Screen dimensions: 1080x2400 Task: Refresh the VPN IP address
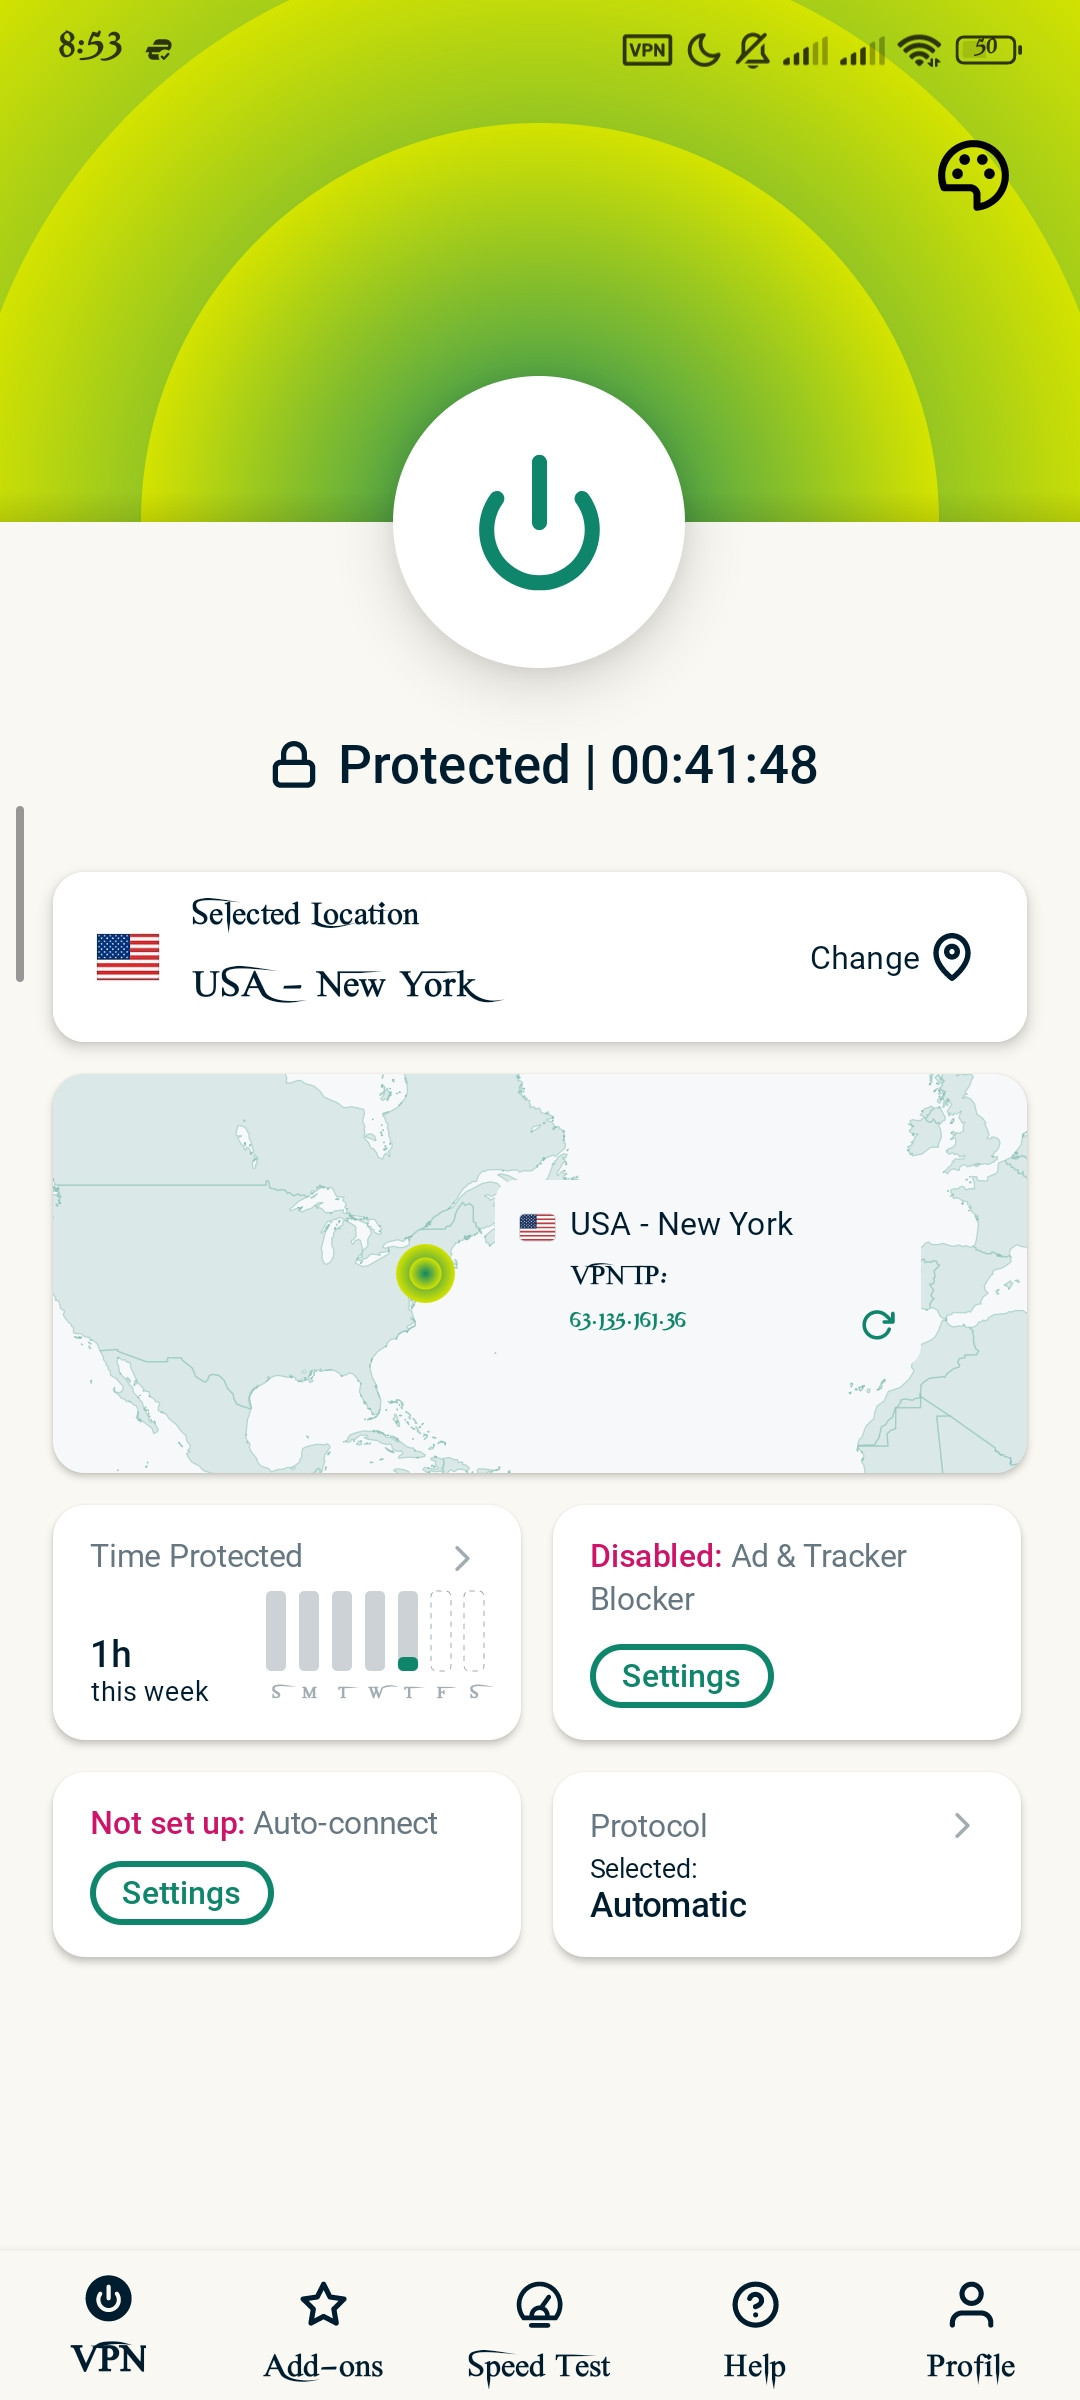(x=878, y=1324)
